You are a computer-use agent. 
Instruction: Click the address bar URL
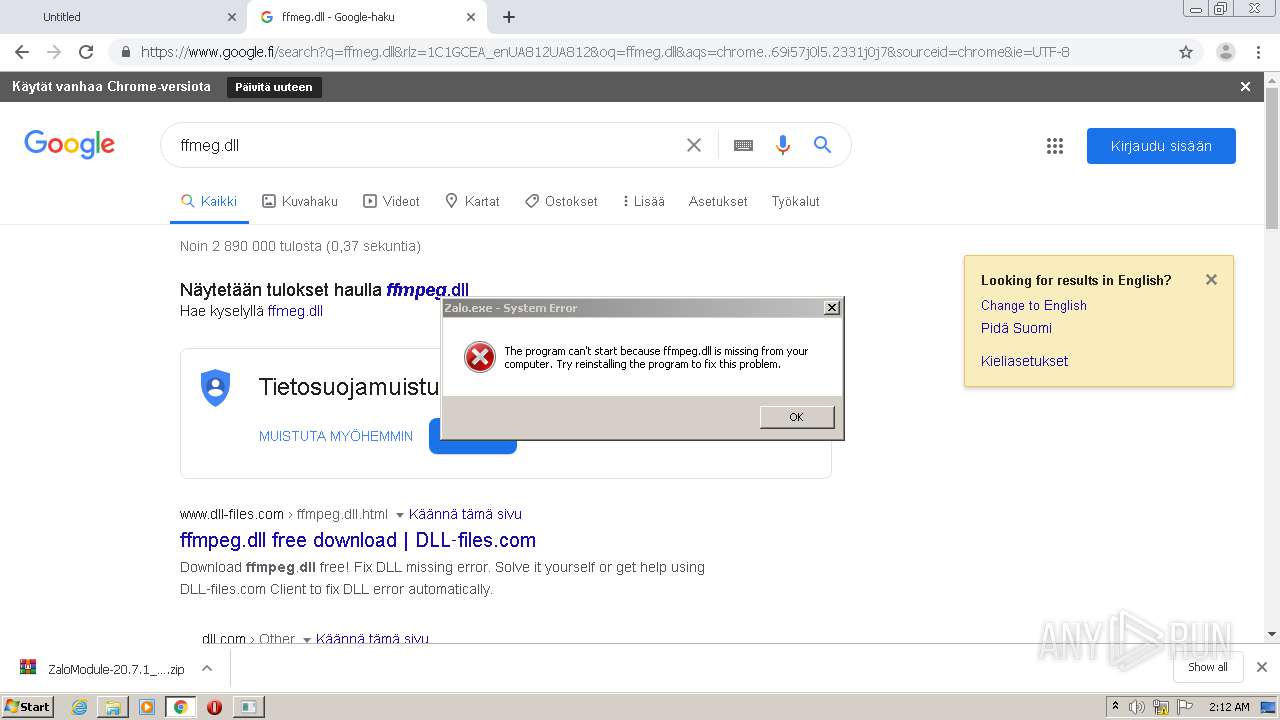(x=605, y=52)
